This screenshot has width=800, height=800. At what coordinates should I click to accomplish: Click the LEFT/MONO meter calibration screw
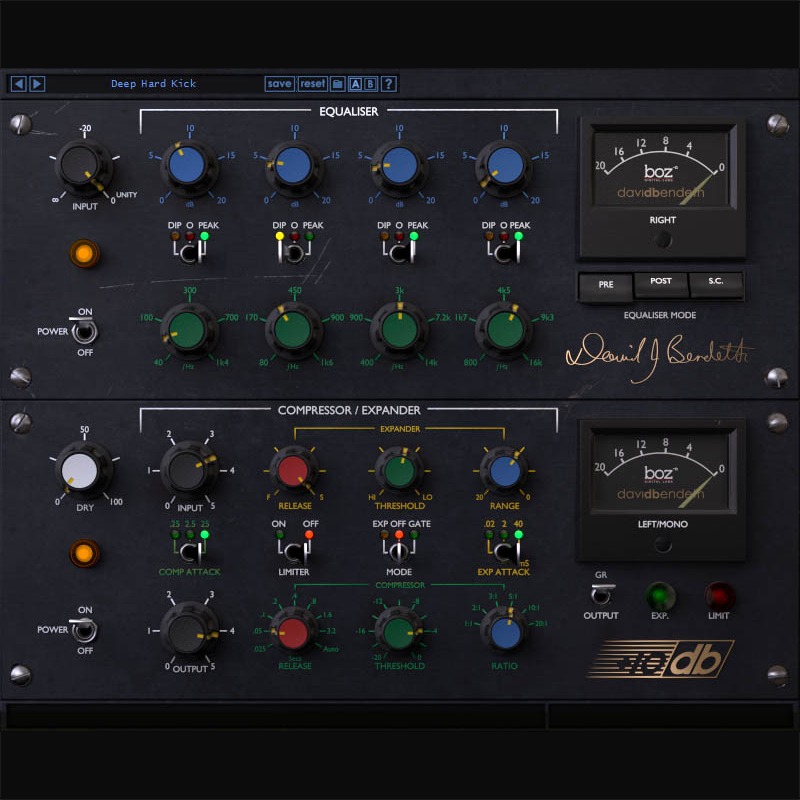coord(662,545)
